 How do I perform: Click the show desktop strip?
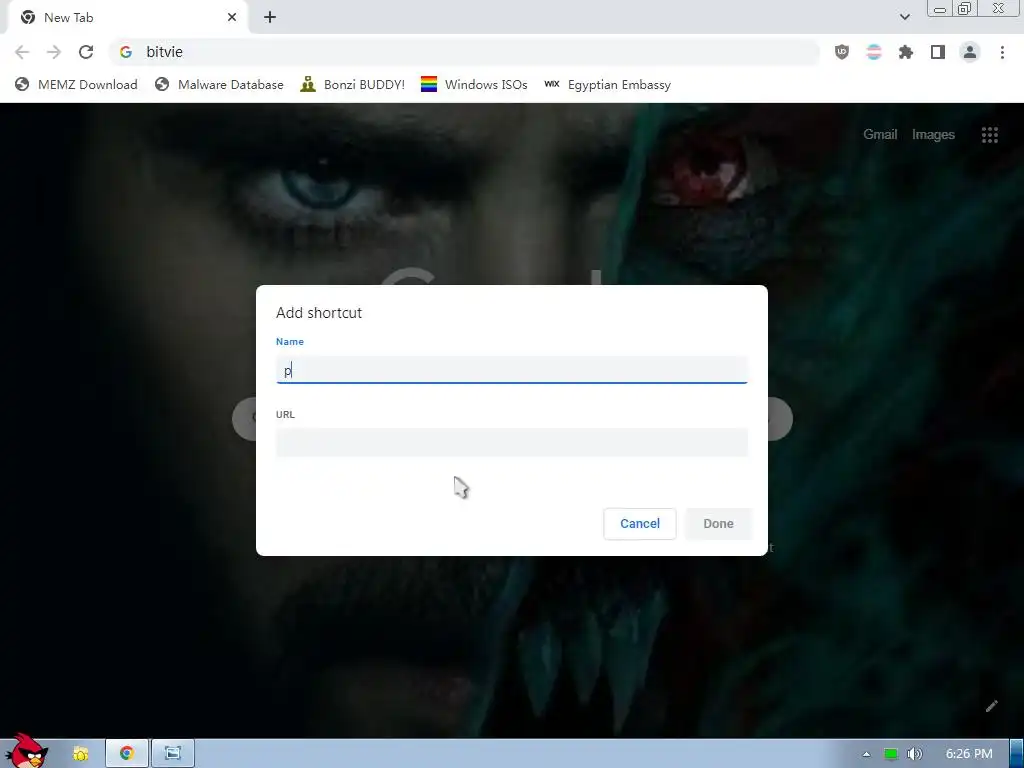coord(1017,754)
